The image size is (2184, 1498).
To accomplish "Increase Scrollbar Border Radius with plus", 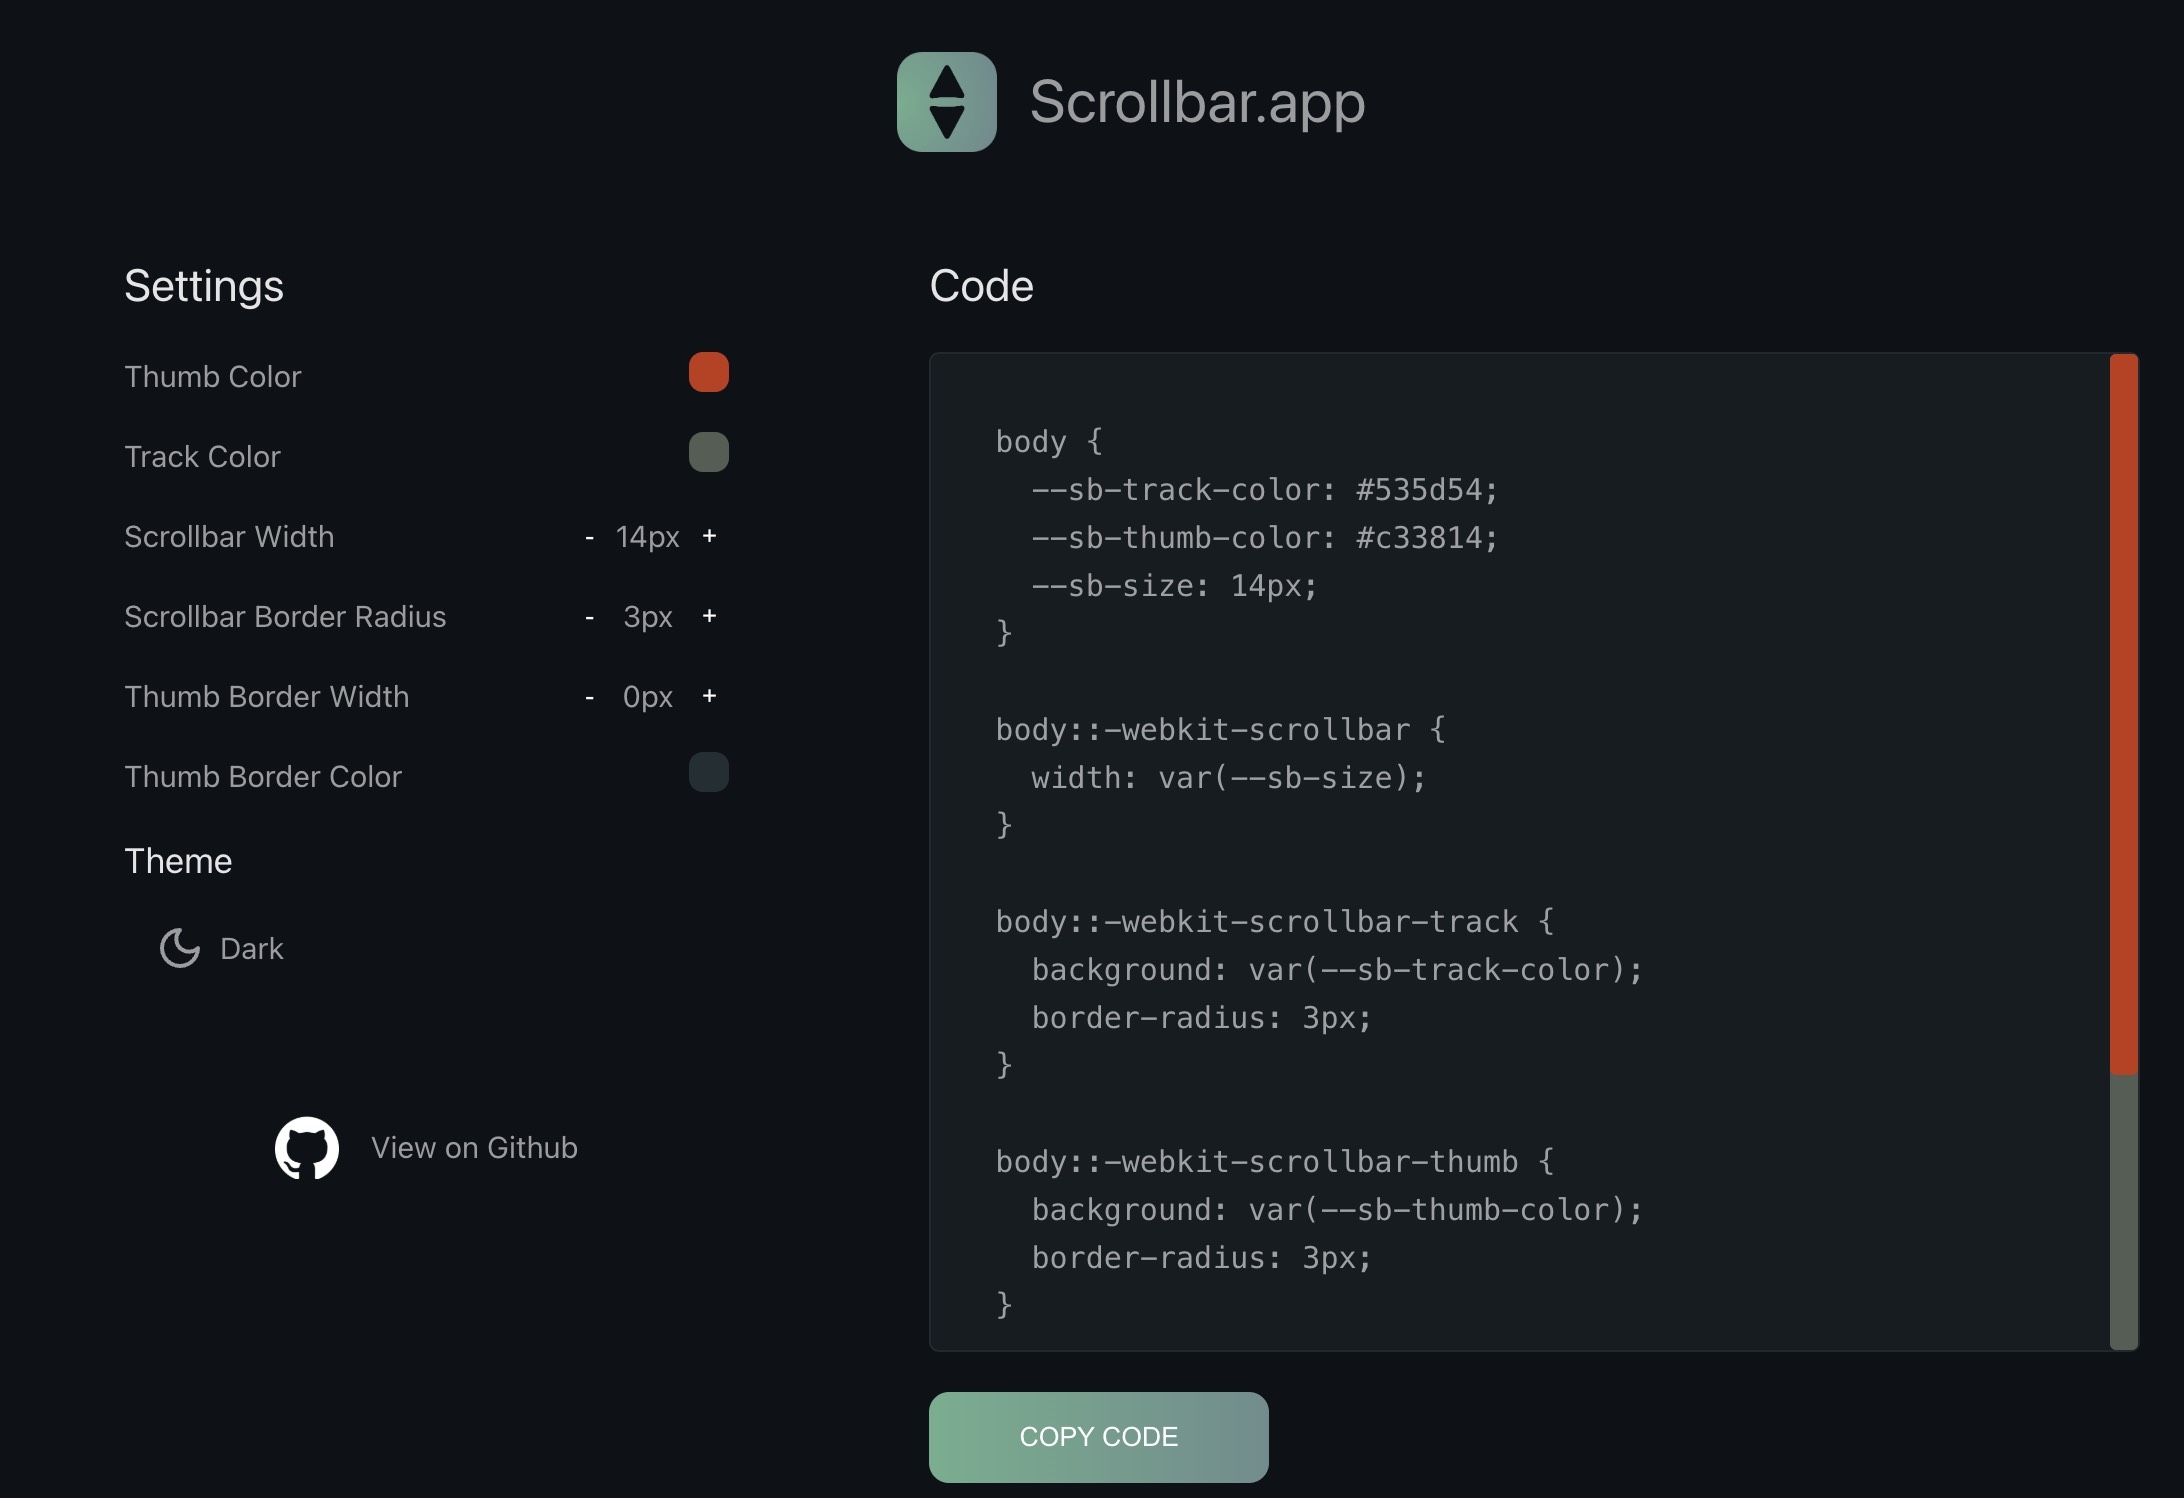I will click(709, 616).
